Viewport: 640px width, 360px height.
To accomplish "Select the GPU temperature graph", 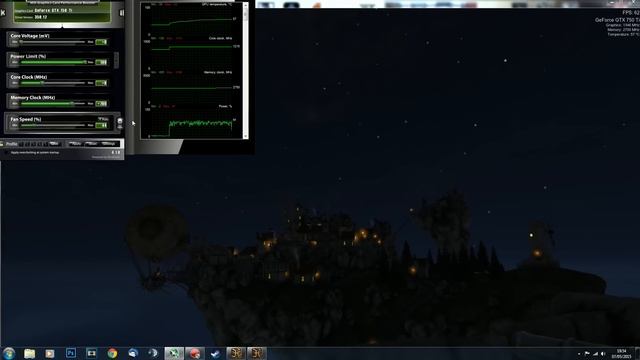I will (192, 20).
